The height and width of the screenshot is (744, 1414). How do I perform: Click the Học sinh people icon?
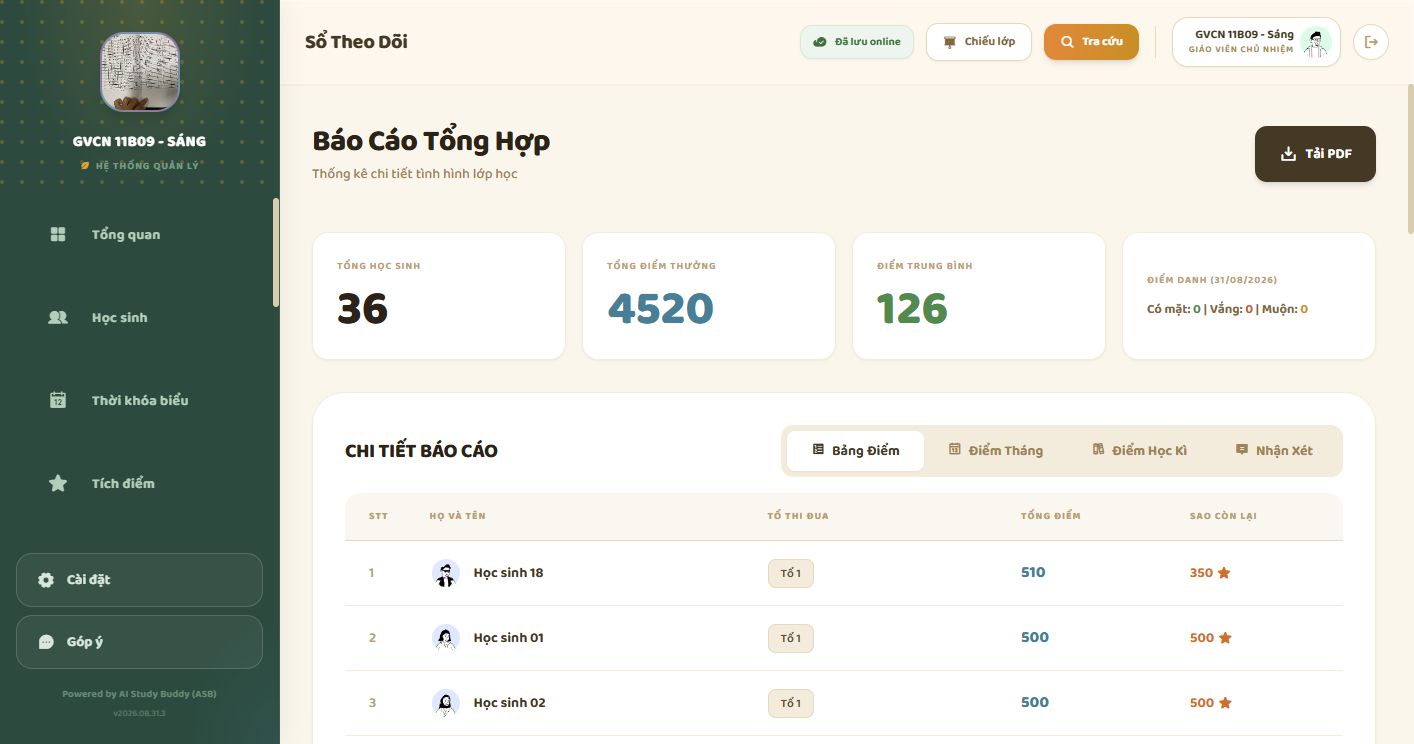[58, 317]
